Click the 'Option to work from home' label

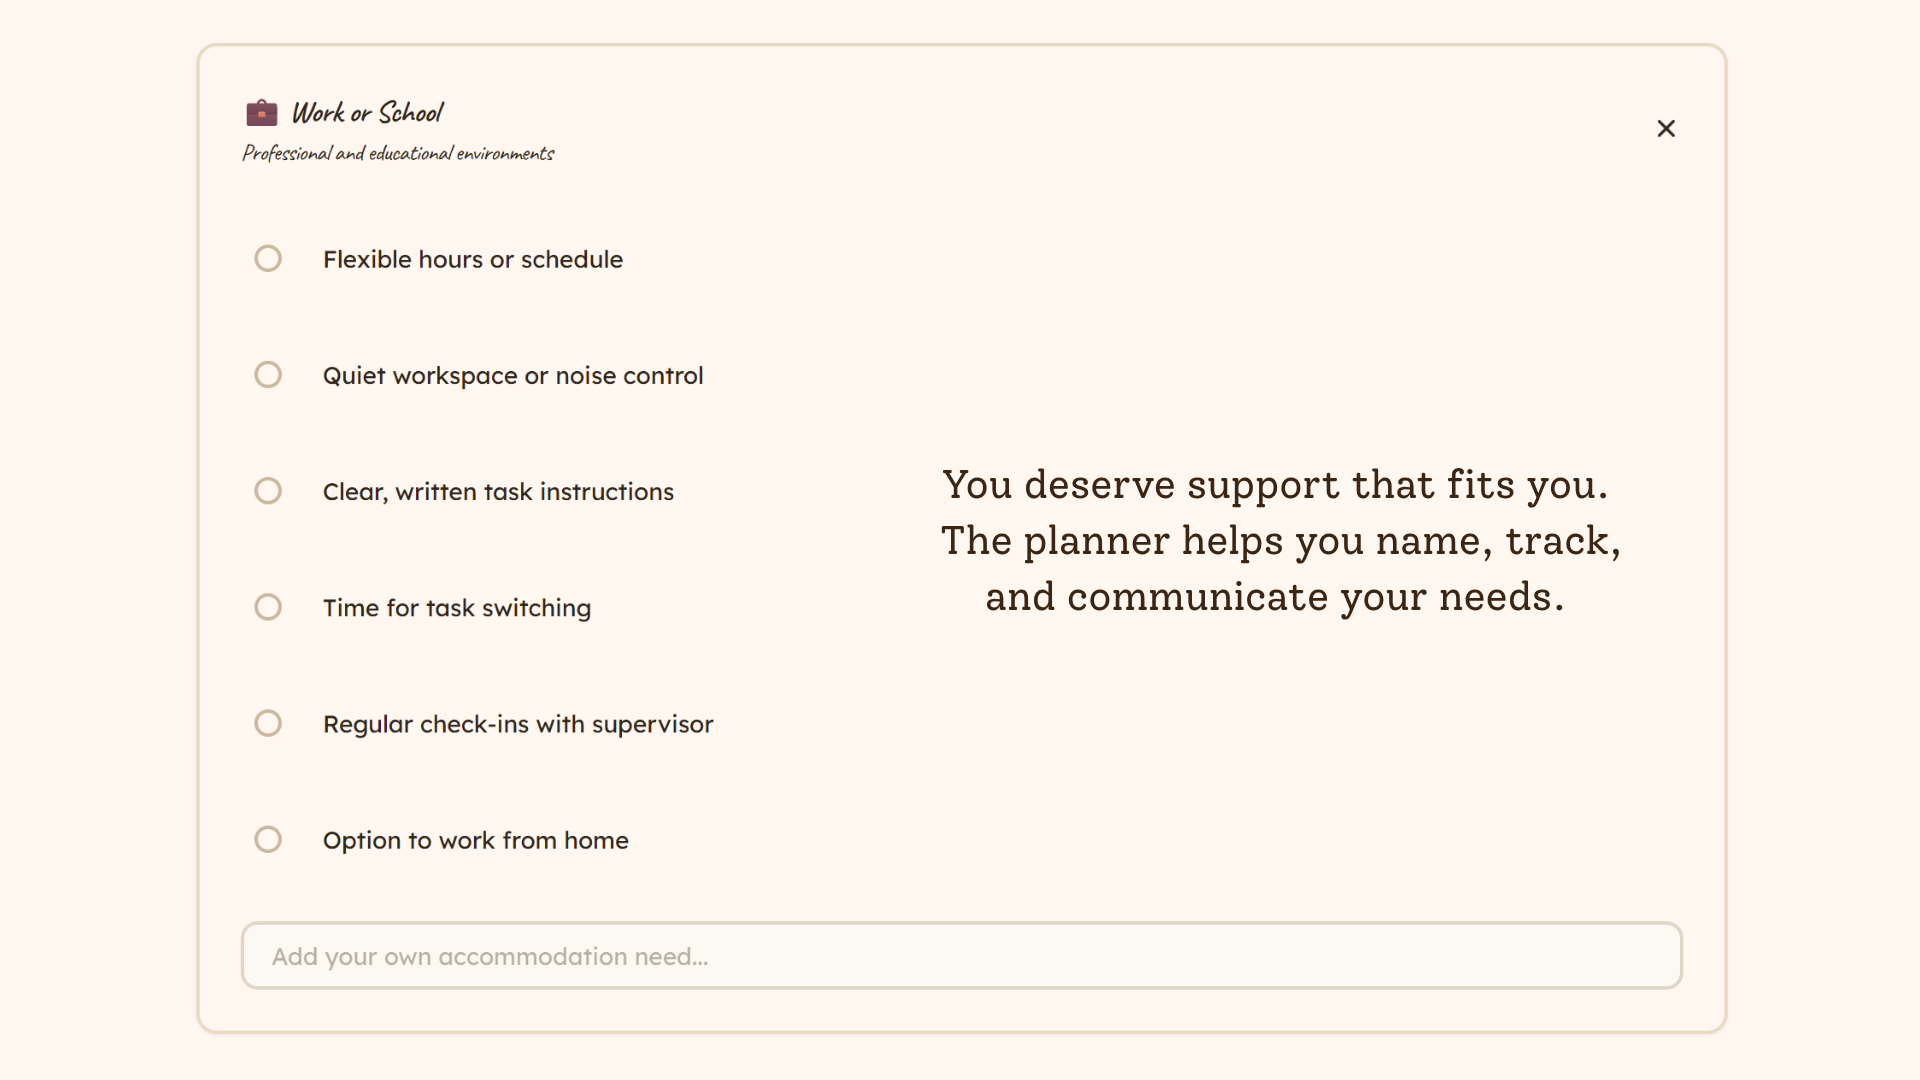pos(475,840)
